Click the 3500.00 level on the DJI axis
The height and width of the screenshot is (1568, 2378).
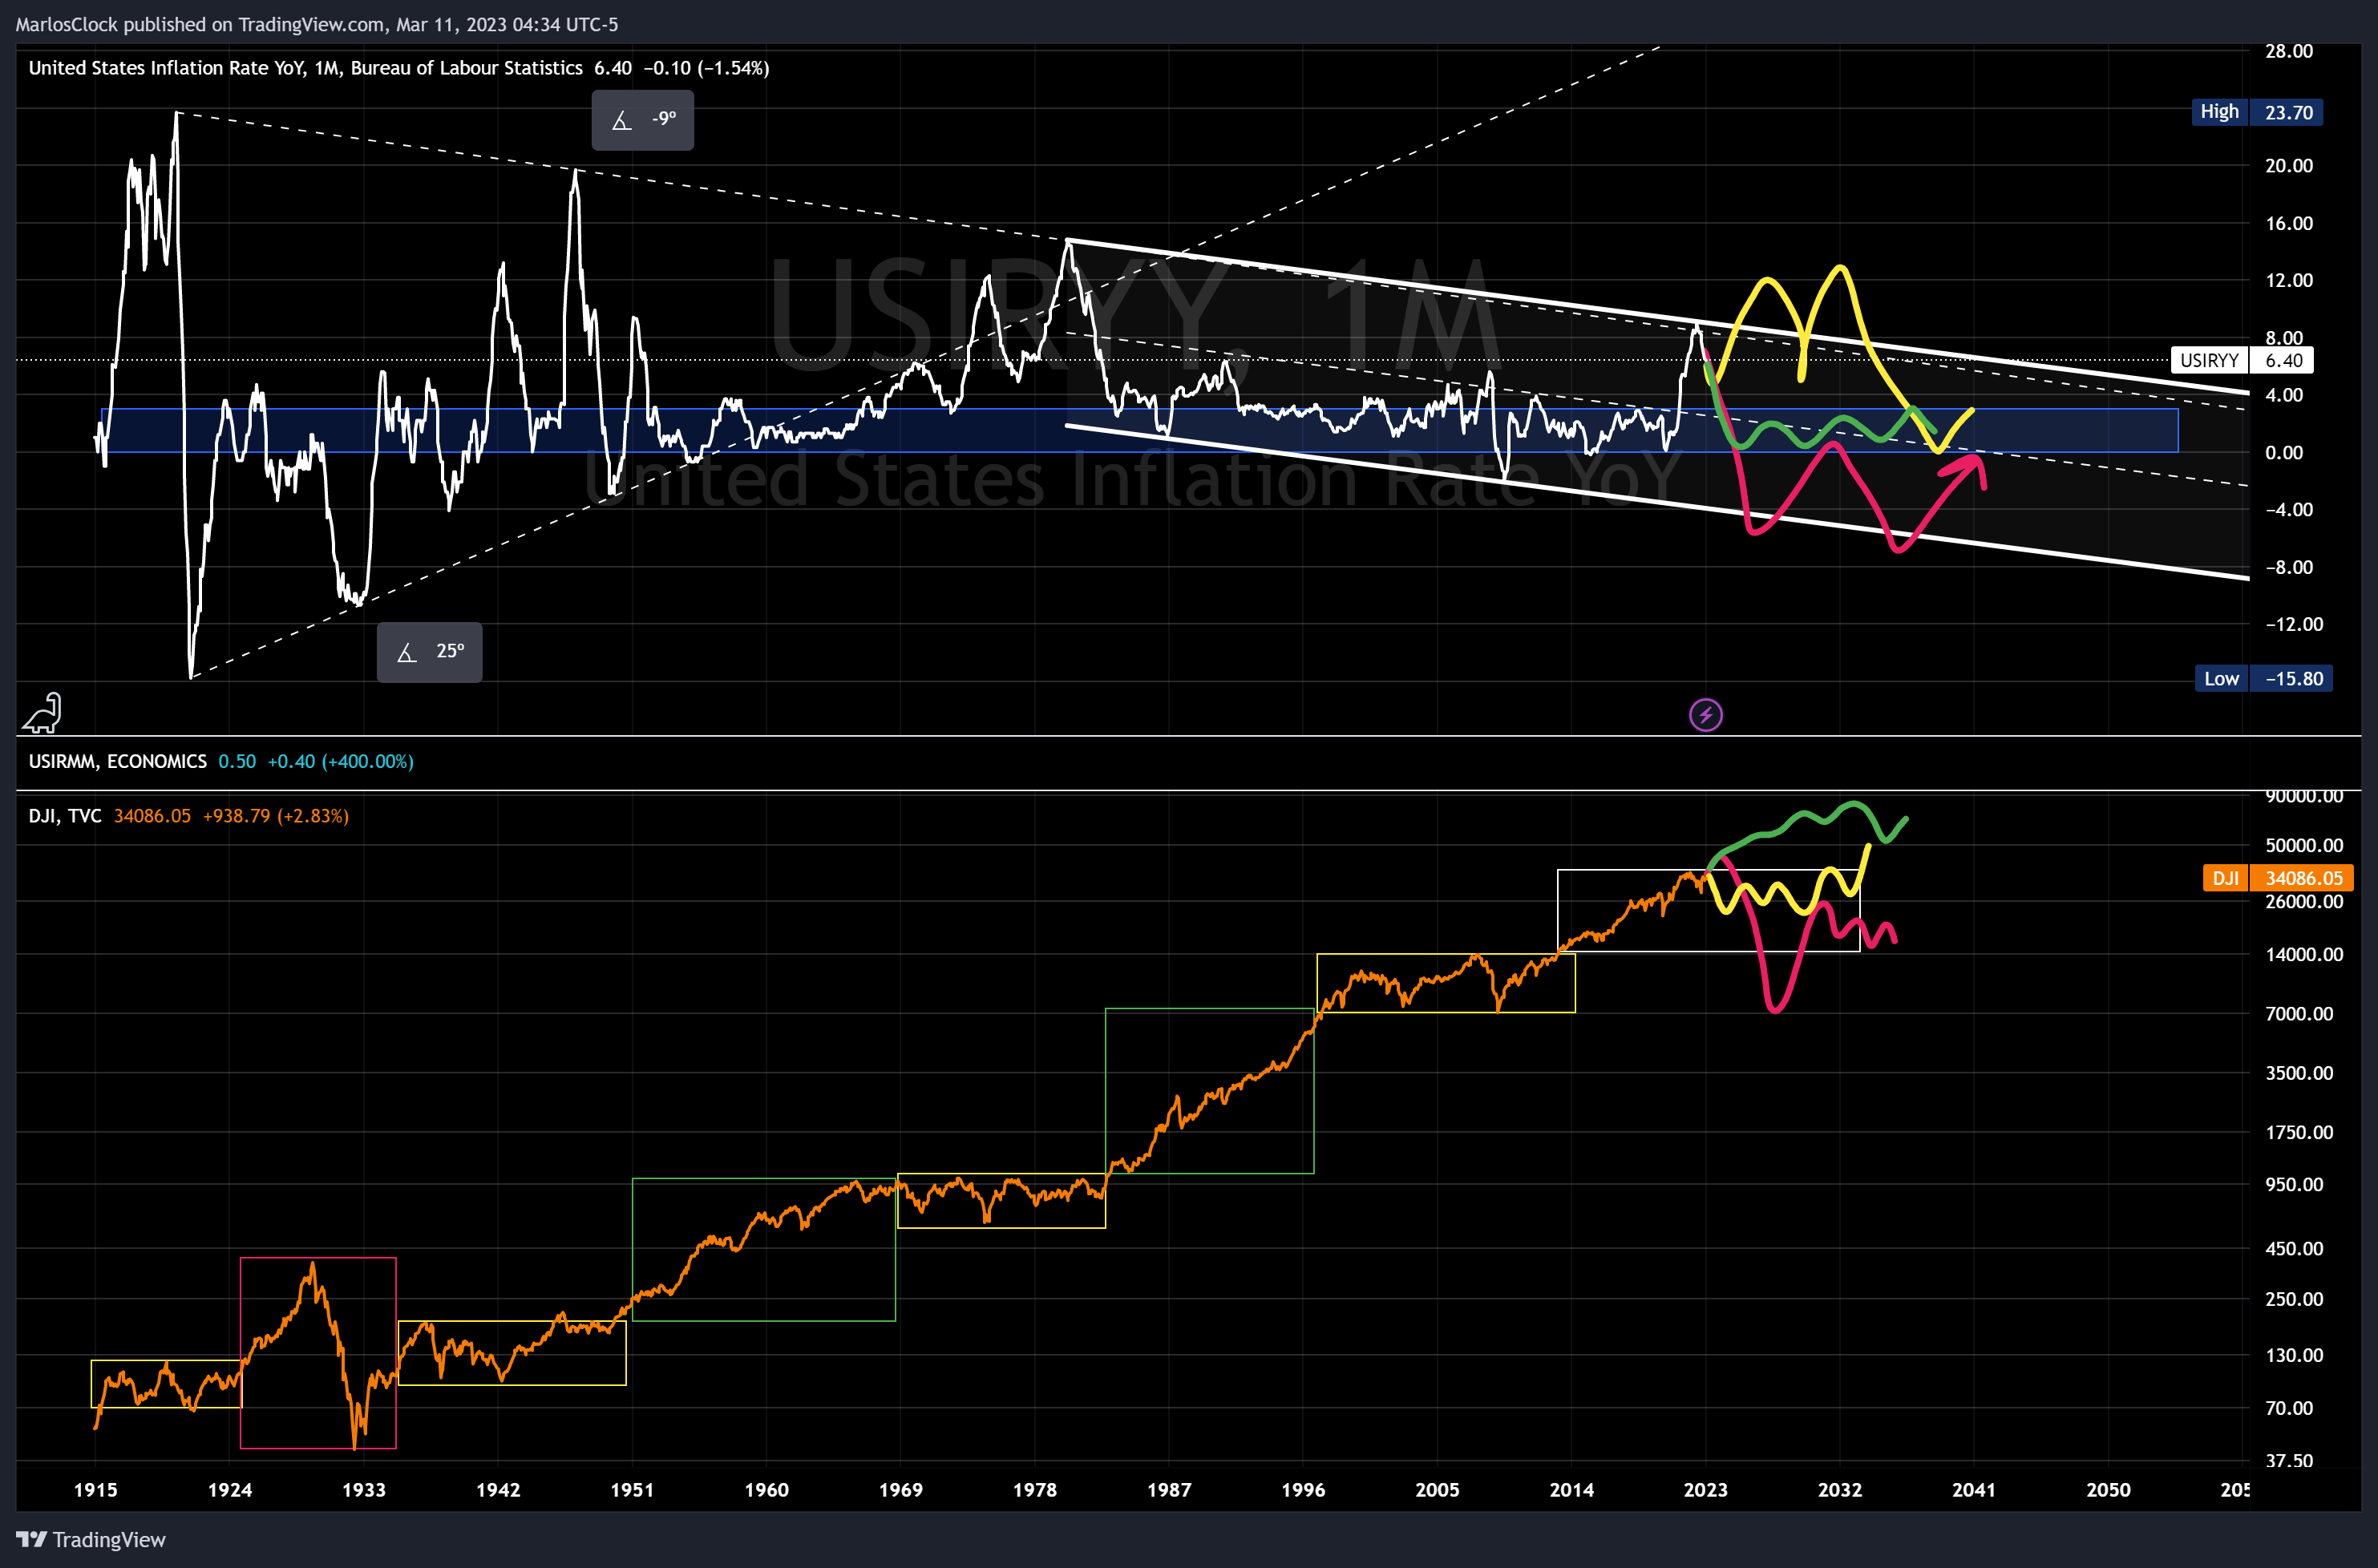pos(2298,1073)
